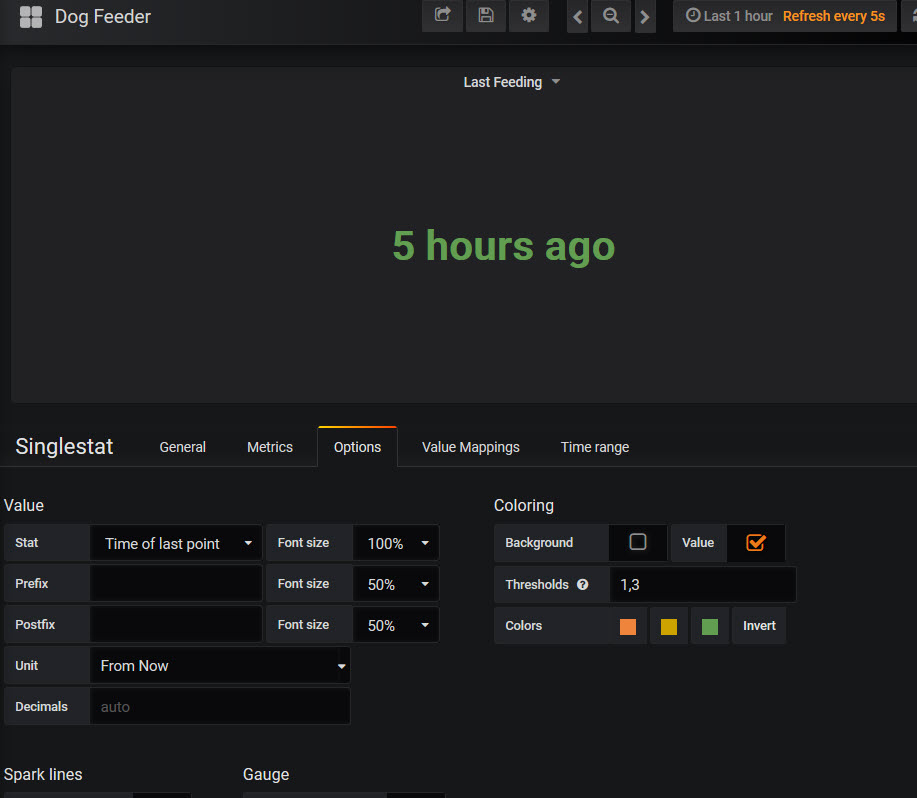
Task: Click the share dashboard icon
Action: click(x=442, y=16)
